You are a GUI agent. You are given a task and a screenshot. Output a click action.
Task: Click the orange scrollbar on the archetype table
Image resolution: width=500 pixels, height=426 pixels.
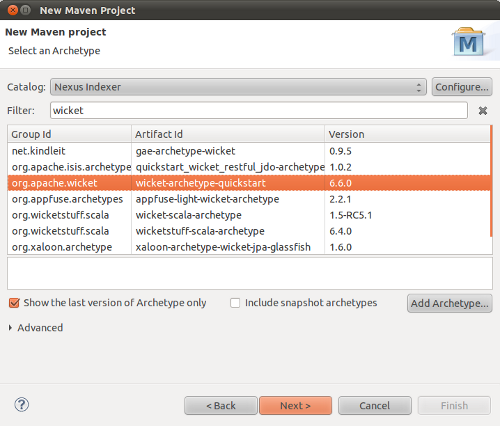tap(491, 181)
